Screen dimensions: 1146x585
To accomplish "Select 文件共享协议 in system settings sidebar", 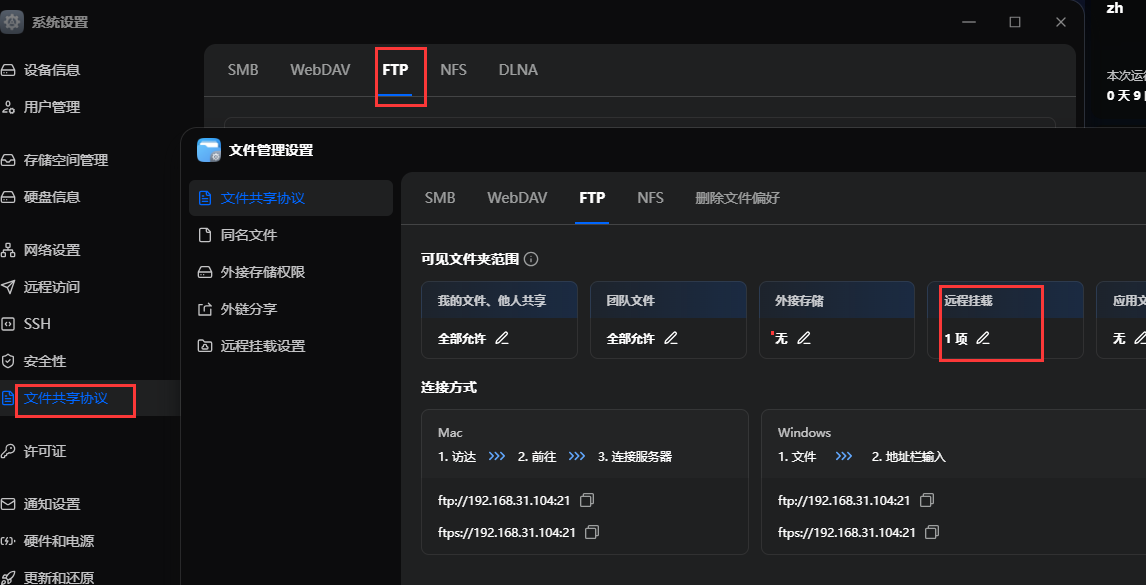I will pos(66,399).
